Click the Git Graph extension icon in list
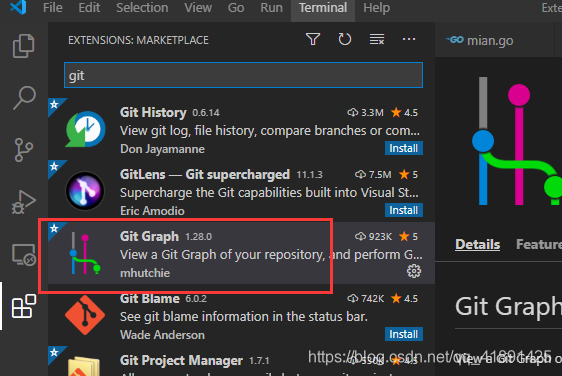This screenshot has width=562, height=376. [x=85, y=253]
